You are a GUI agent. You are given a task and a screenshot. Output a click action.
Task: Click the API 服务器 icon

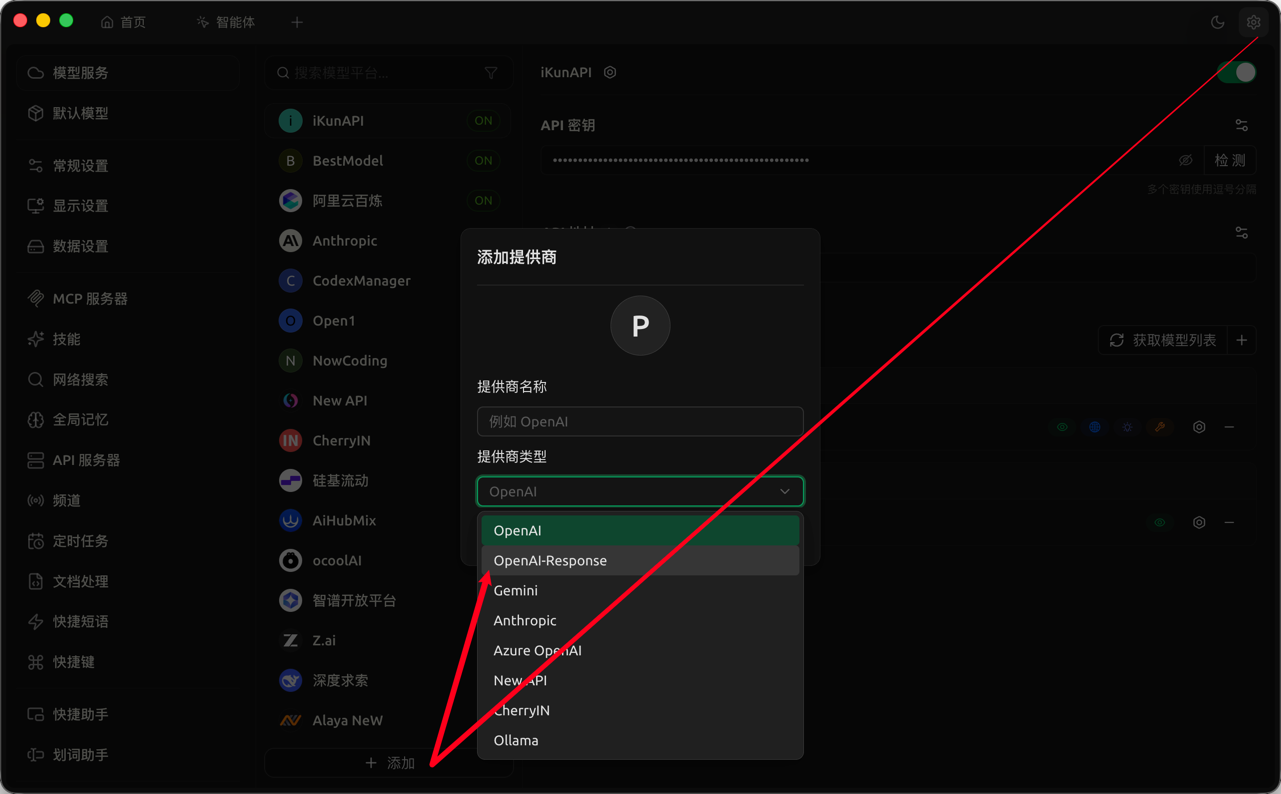click(36, 460)
